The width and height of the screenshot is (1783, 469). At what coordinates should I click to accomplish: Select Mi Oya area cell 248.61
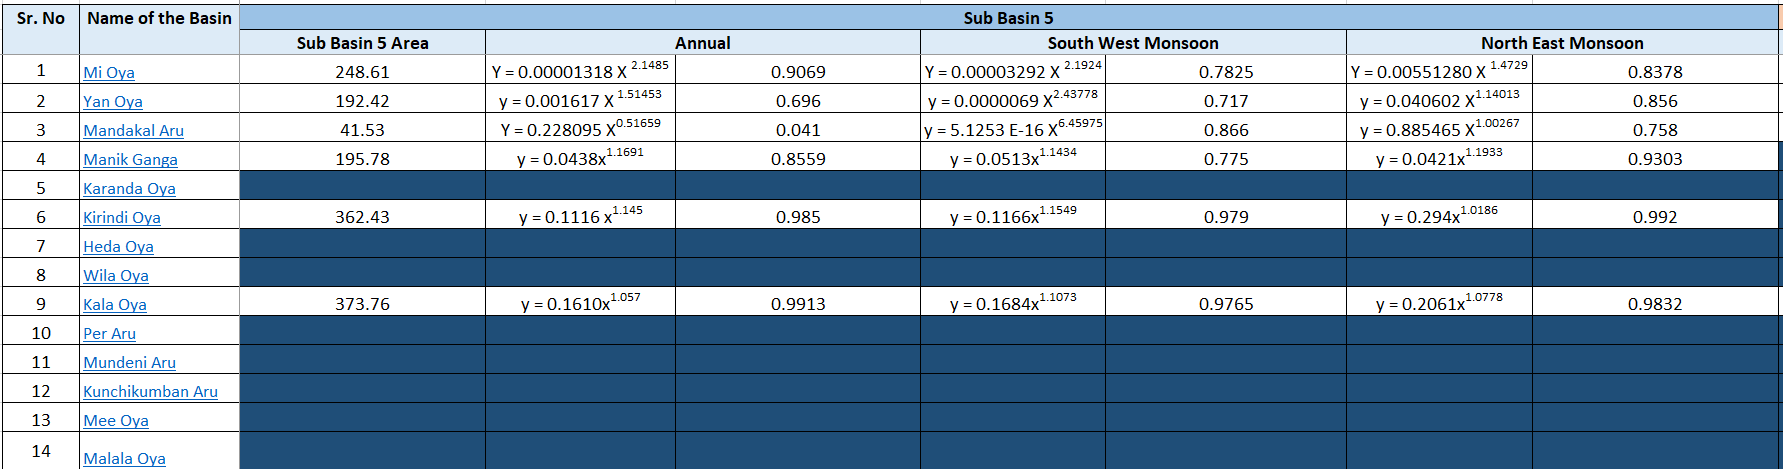[362, 72]
